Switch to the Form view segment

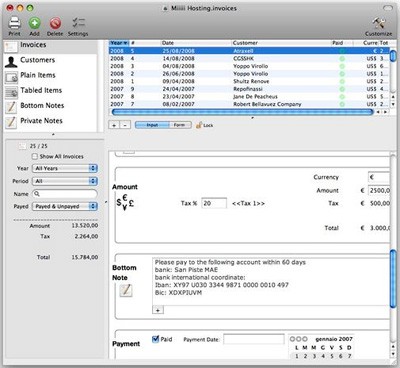pos(180,125)
